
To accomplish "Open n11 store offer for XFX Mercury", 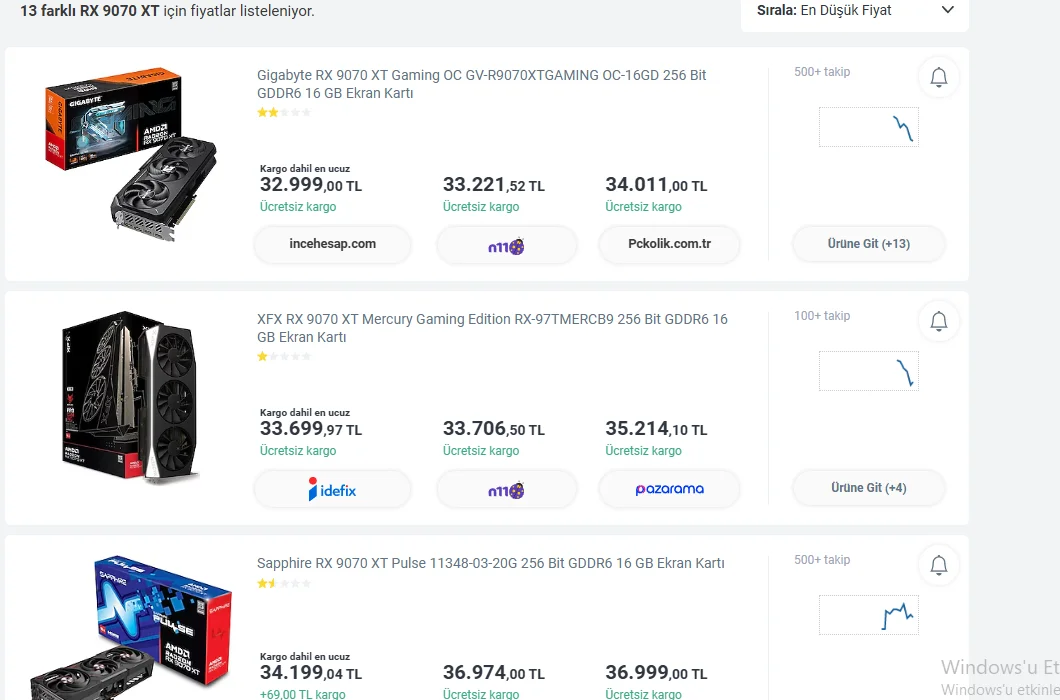I will point(506,489).
